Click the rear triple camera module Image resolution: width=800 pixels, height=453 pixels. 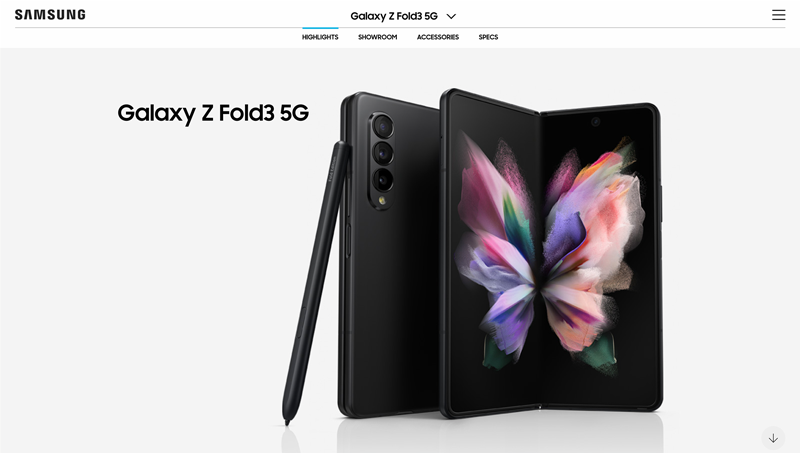[x=383, y=161]
